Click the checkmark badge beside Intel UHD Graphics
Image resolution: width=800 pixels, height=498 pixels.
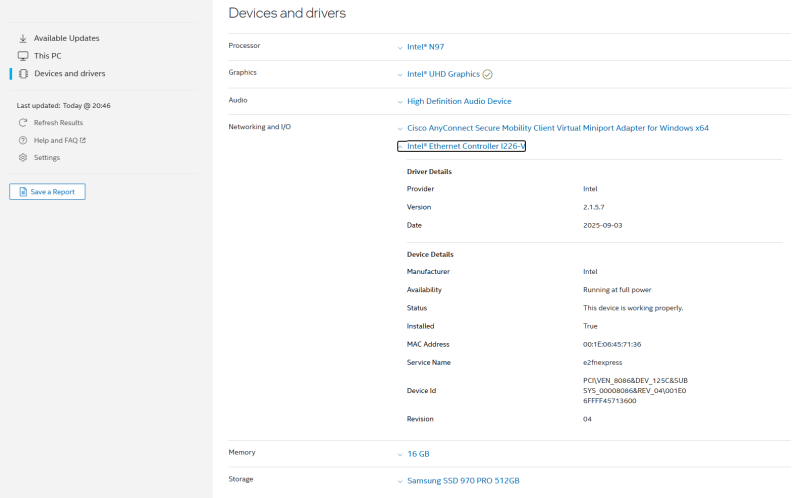point(487,74)
